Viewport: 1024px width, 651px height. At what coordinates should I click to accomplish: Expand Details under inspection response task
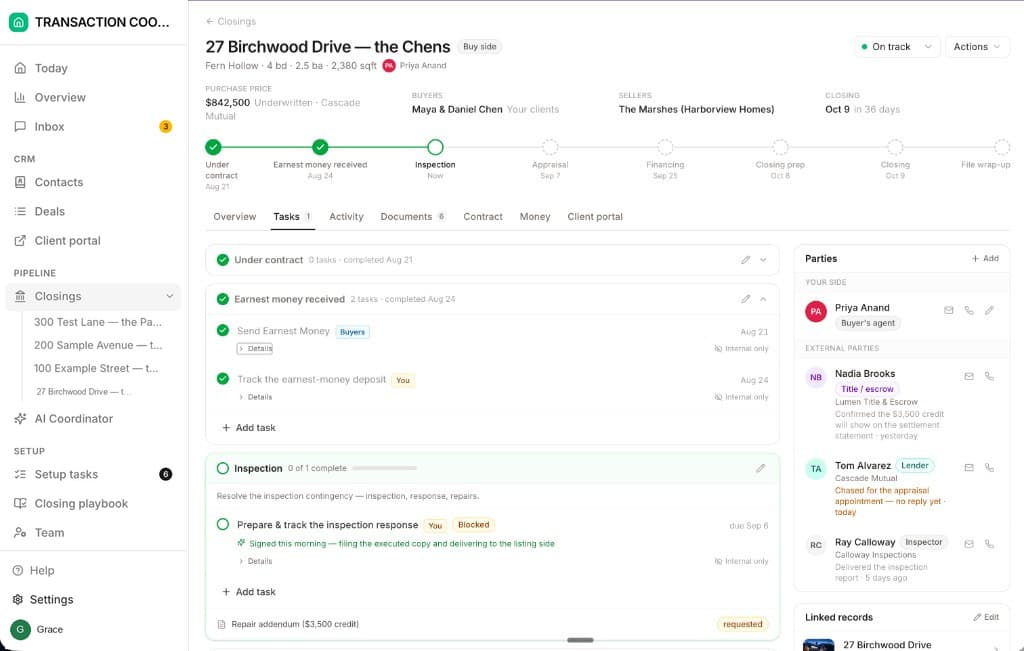pyautogui.click(x=255, y=561)
